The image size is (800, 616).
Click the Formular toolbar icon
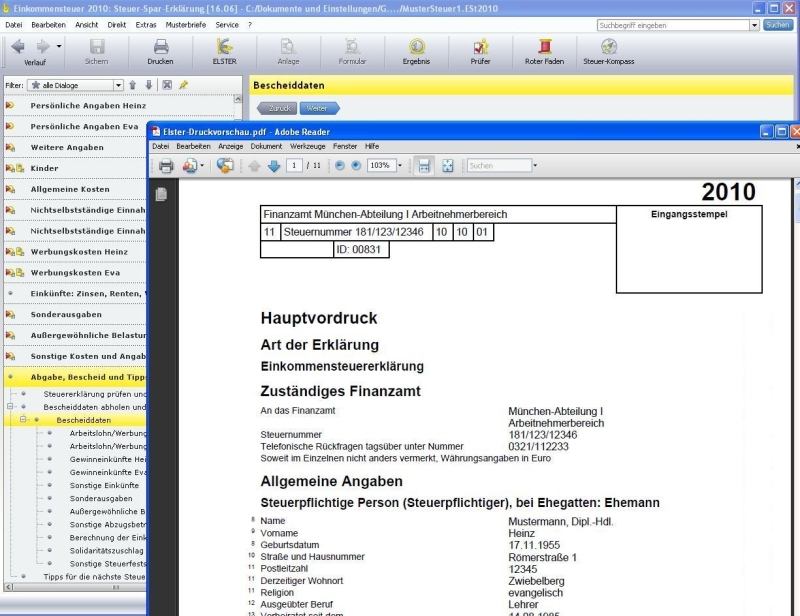(352, 47)
